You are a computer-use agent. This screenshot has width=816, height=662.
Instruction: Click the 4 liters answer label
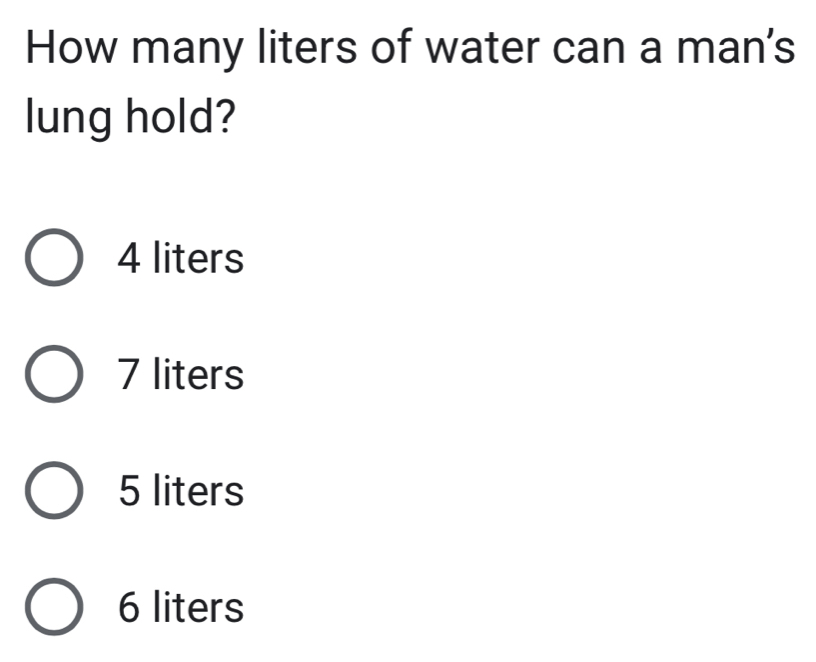click(180, 259)
